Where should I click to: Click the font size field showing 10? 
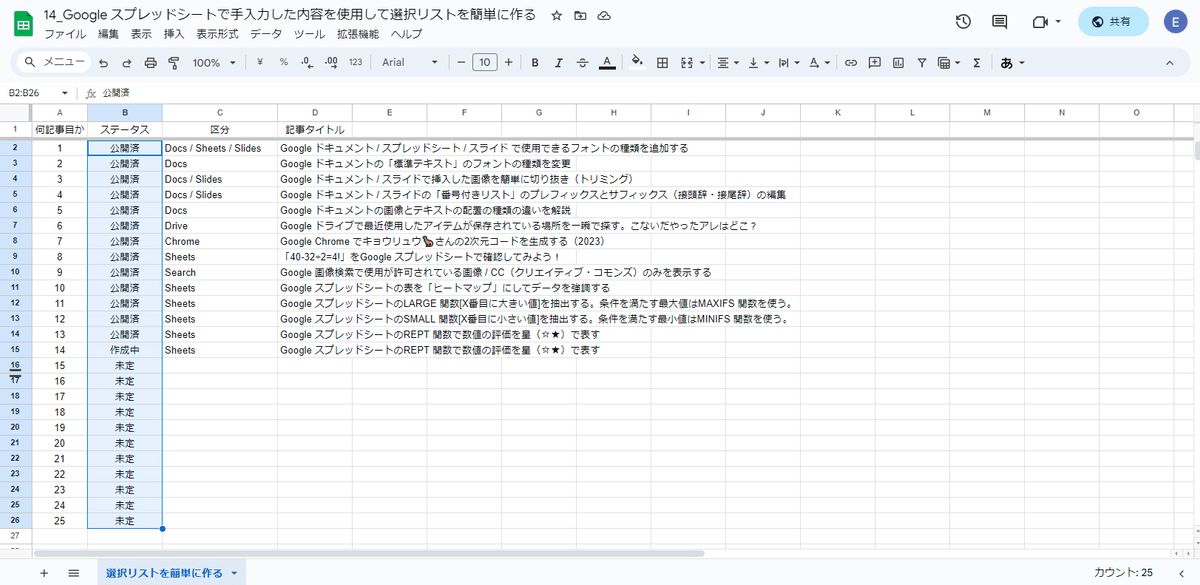click(485, 62)
